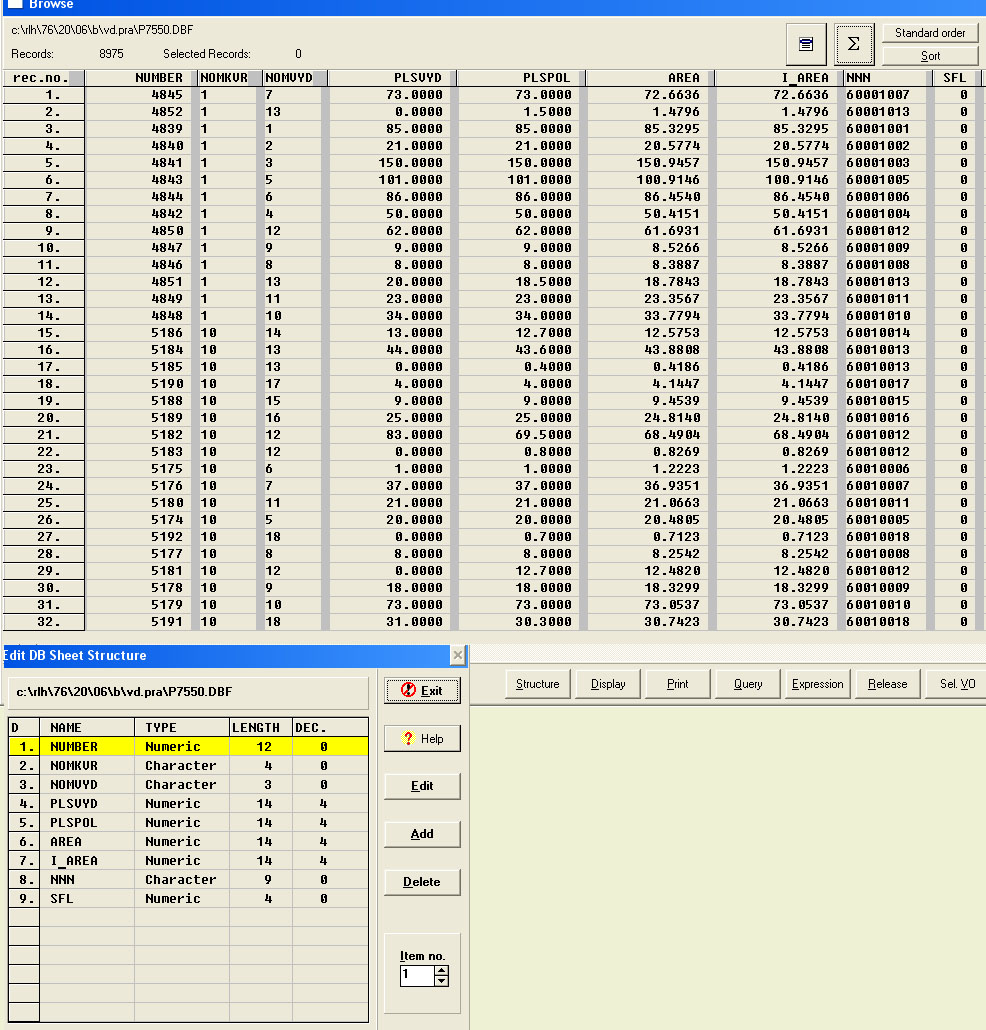Click the Standard order button
This screenshot has width=986, height=1030.
coord(929,33)
